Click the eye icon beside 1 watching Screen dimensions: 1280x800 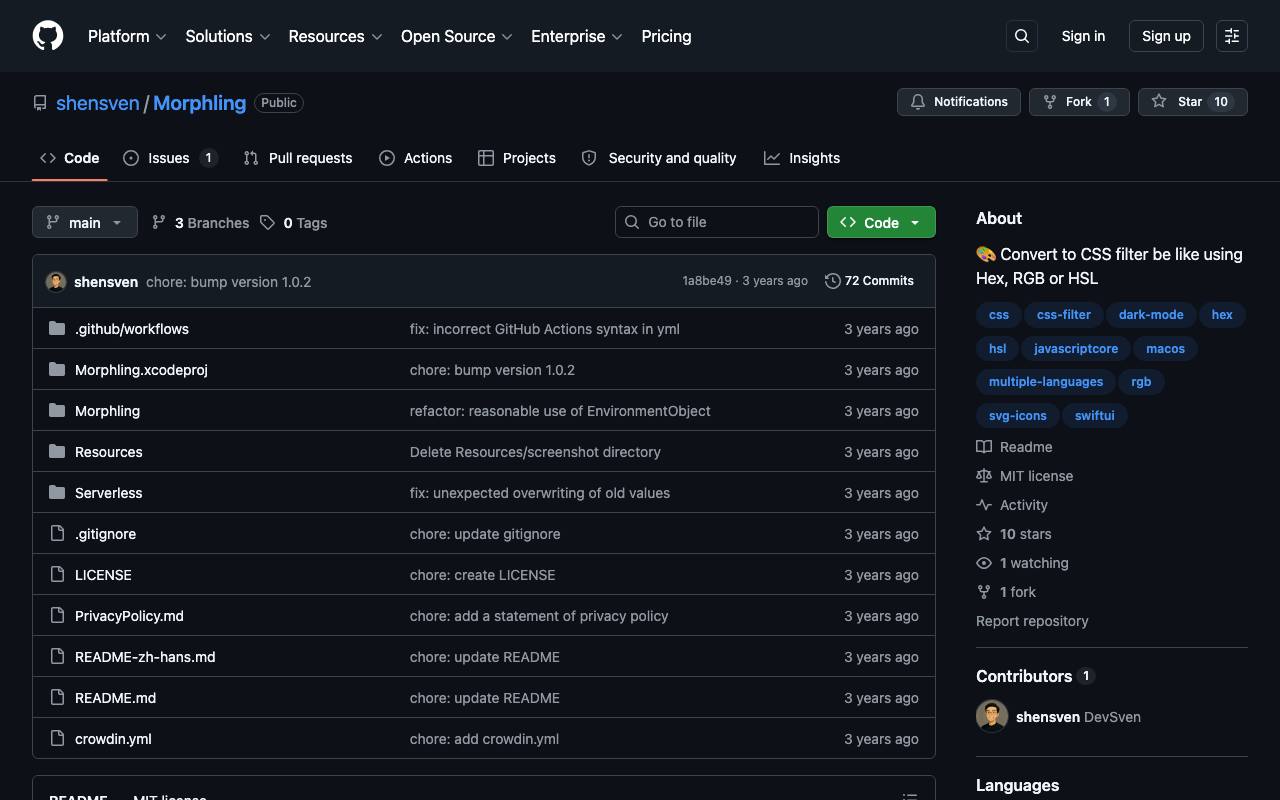[984, 563]
